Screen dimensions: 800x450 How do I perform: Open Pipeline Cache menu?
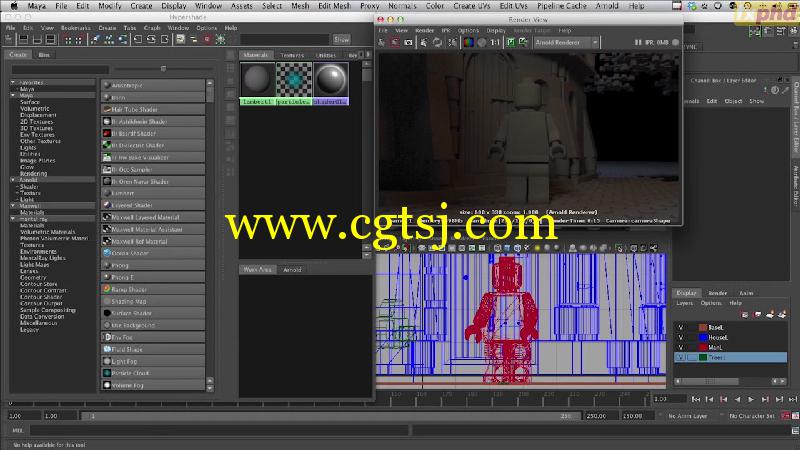(561, 6)
